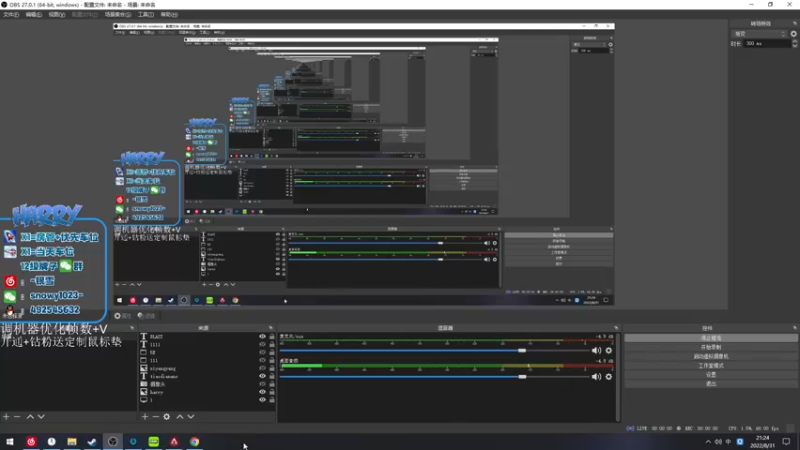Add a new scene with the plus icon
The height and width of the screenshot is (450, 800).
[x=6, y=417]
